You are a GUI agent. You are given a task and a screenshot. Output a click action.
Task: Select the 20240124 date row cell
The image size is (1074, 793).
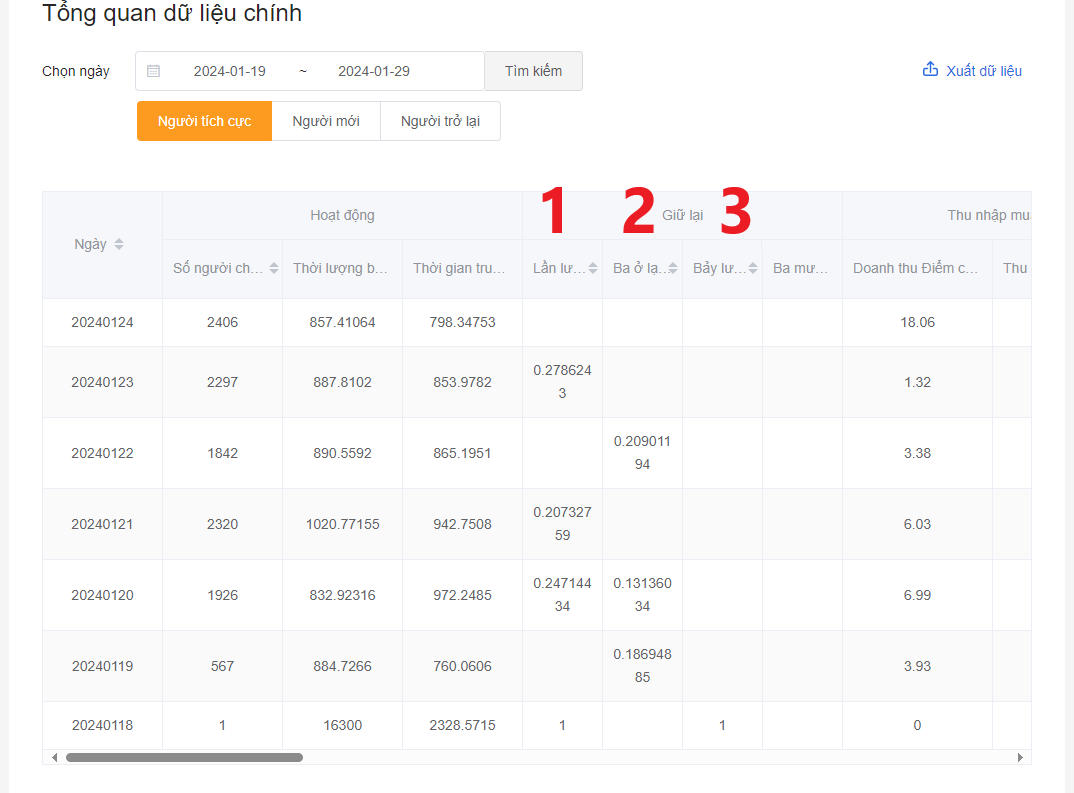point(102,323)
